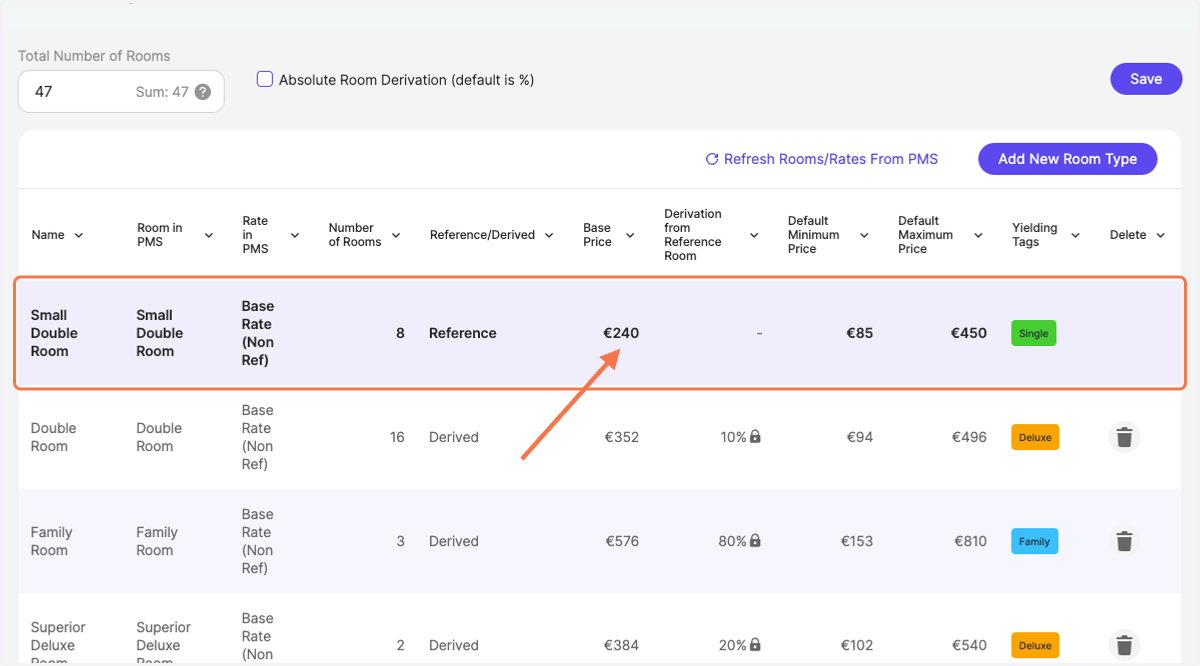Screen dimensions: 1200x666
Task: Click the Small Double Room name cell
Action: click(54, 333)
